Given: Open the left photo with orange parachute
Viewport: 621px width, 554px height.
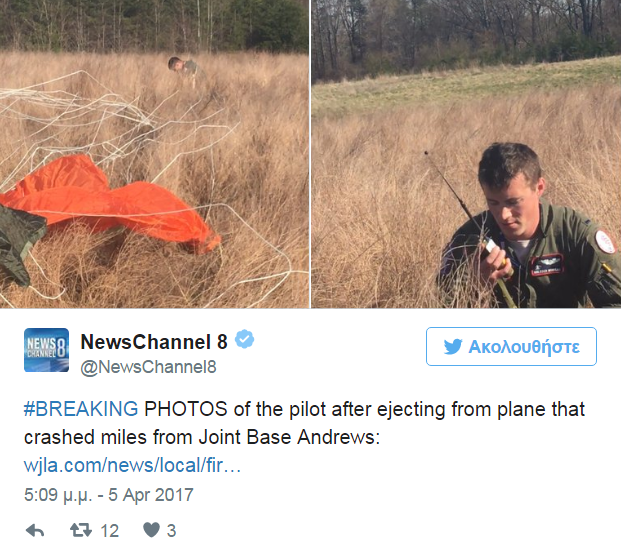Looking at the screenshot, I should coord(154,154).
